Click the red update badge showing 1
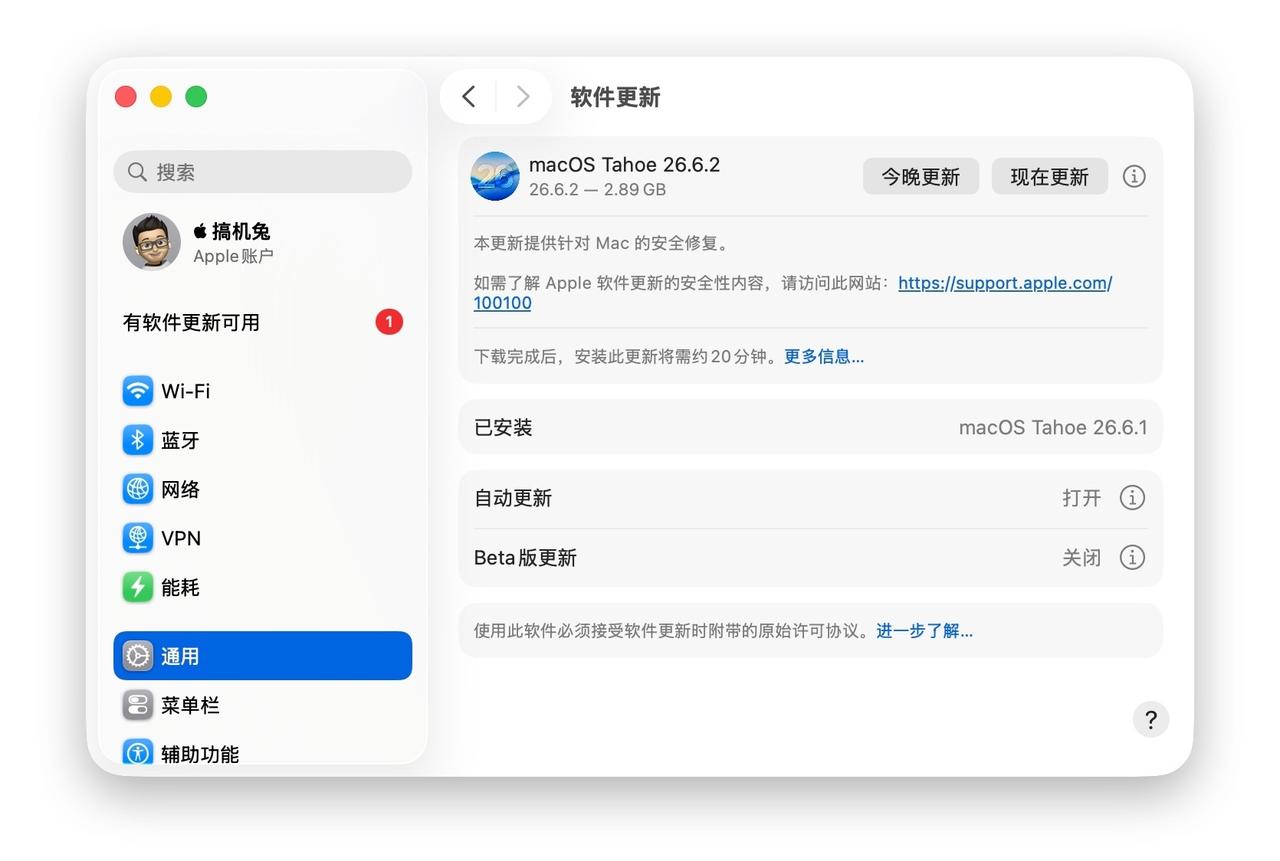Image resolution: width=1280 pixels, height=861 pixels. 389,322
